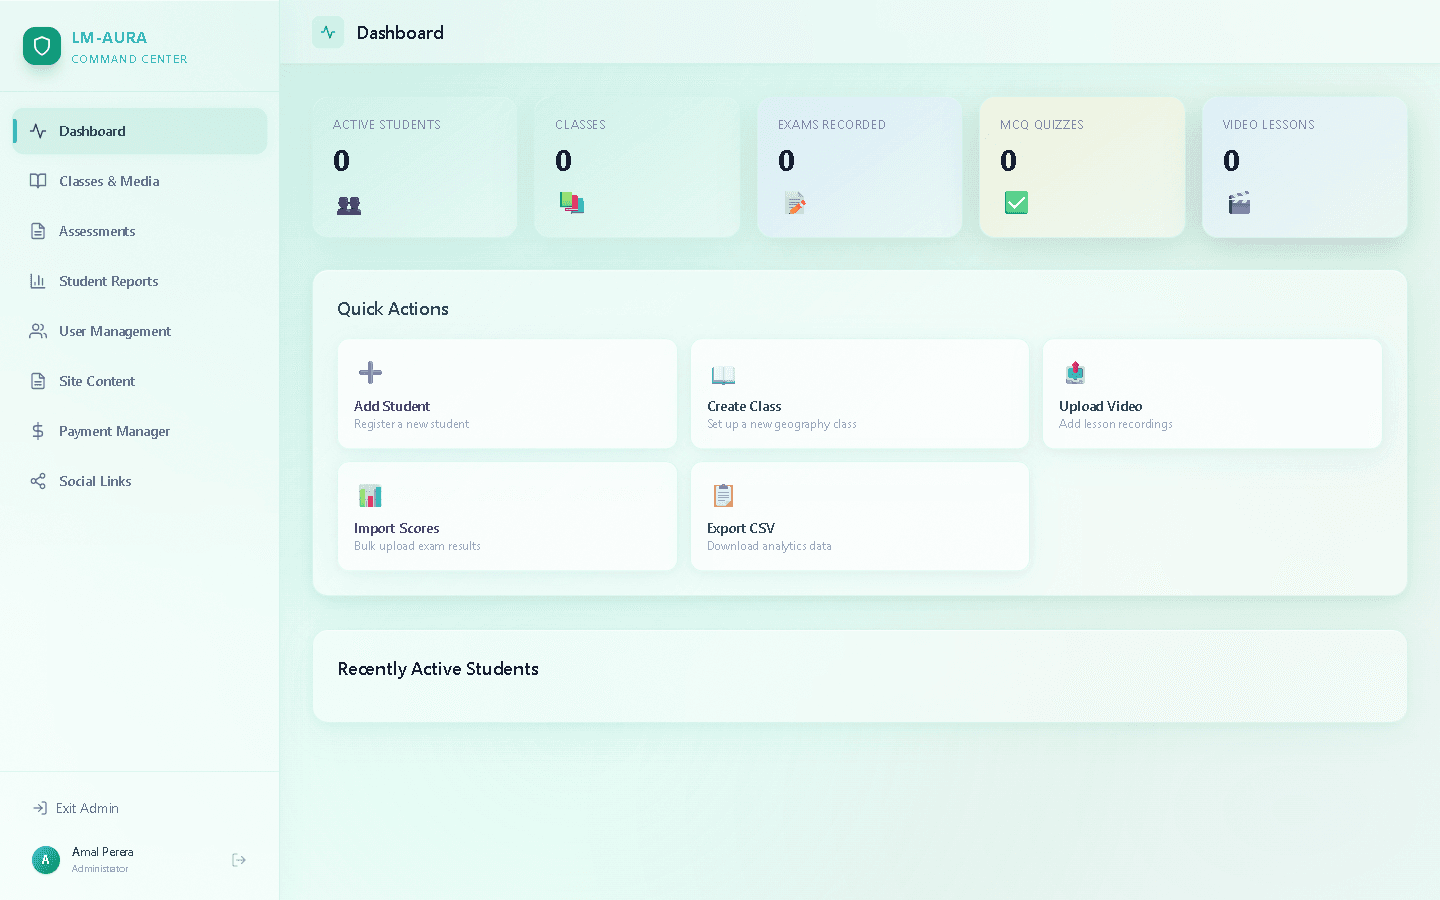1440x900 pixels.
Task: Click the logout arrow icon beside Amal Perera
Action: pyautogui.click(x=239, y=860)
